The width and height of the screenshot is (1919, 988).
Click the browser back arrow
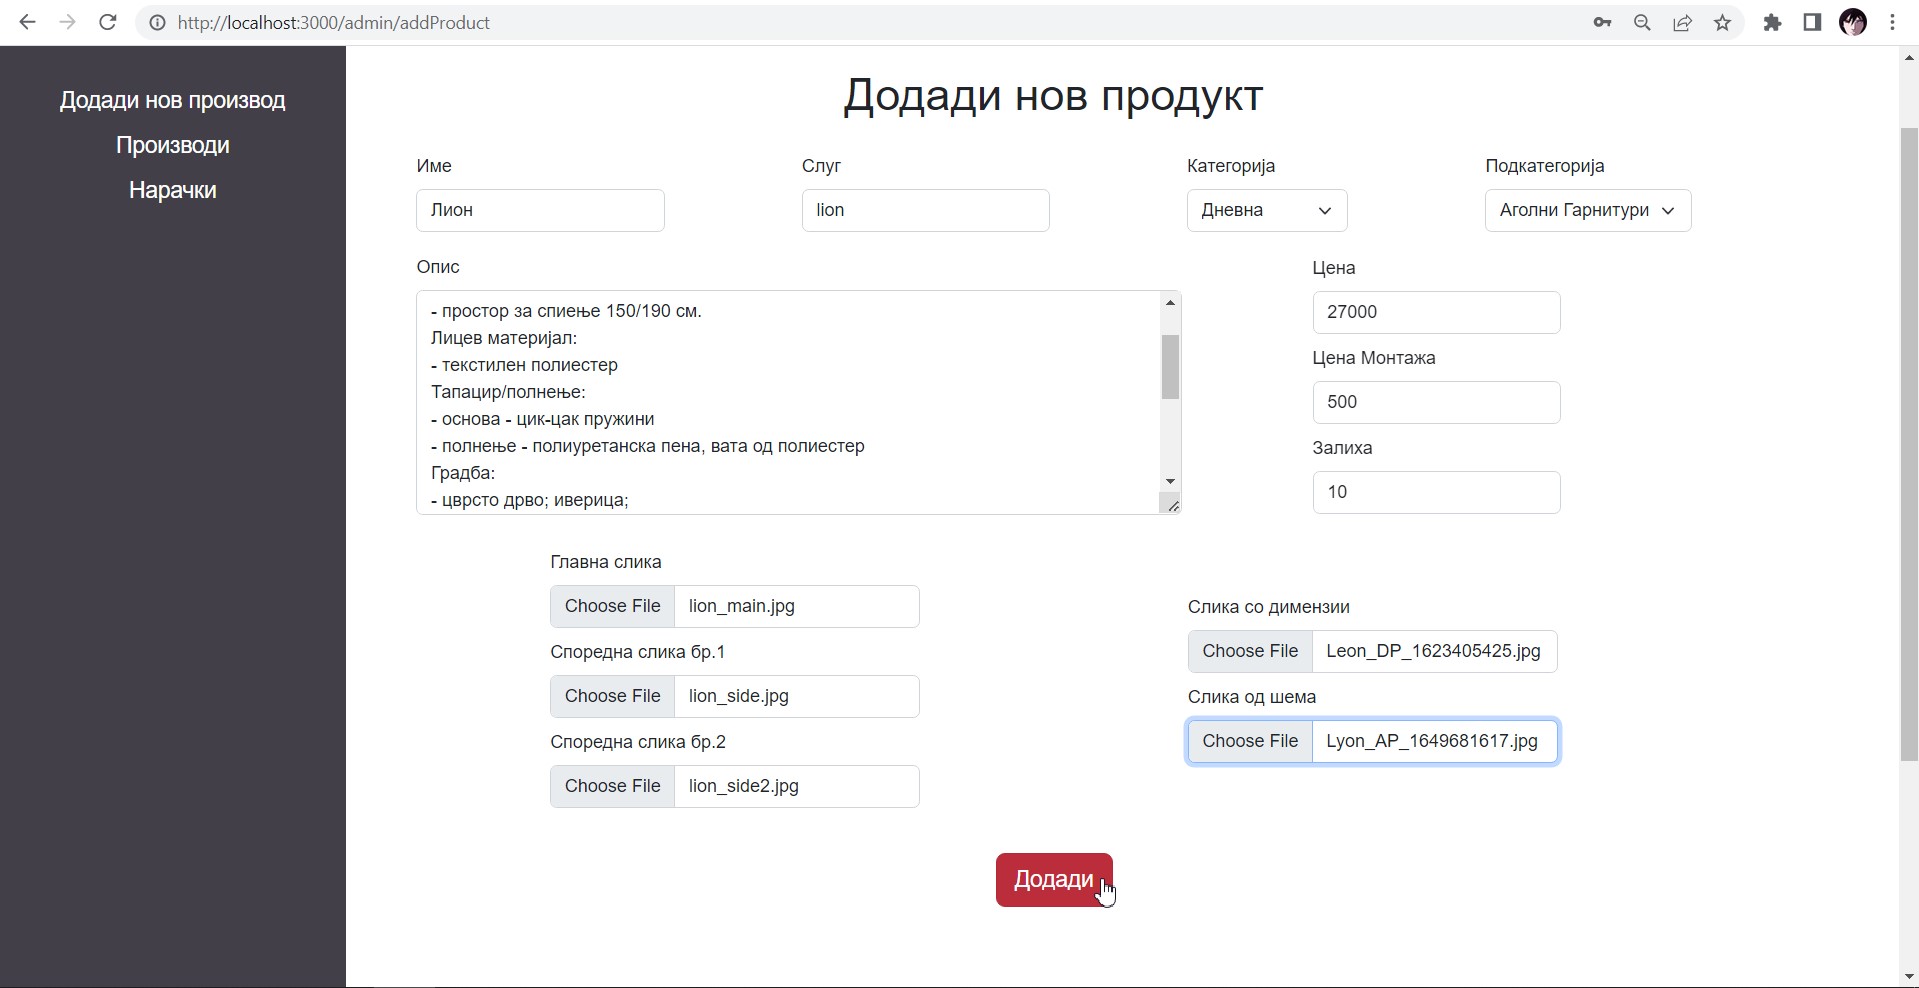pyautogui.click(x=27, y=22)
